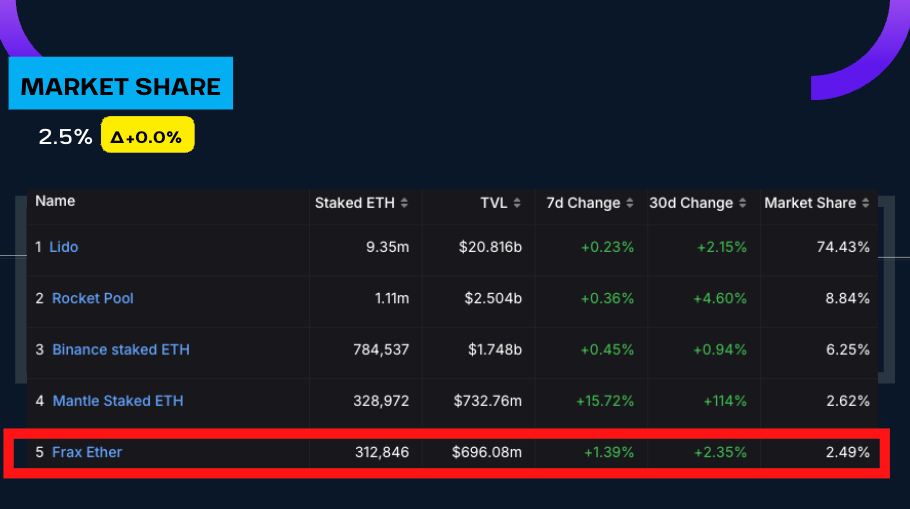This screenshot has width=910, height=509.
Task: Click the yellow Δ+0.0% badge
Action: [147, 137]
